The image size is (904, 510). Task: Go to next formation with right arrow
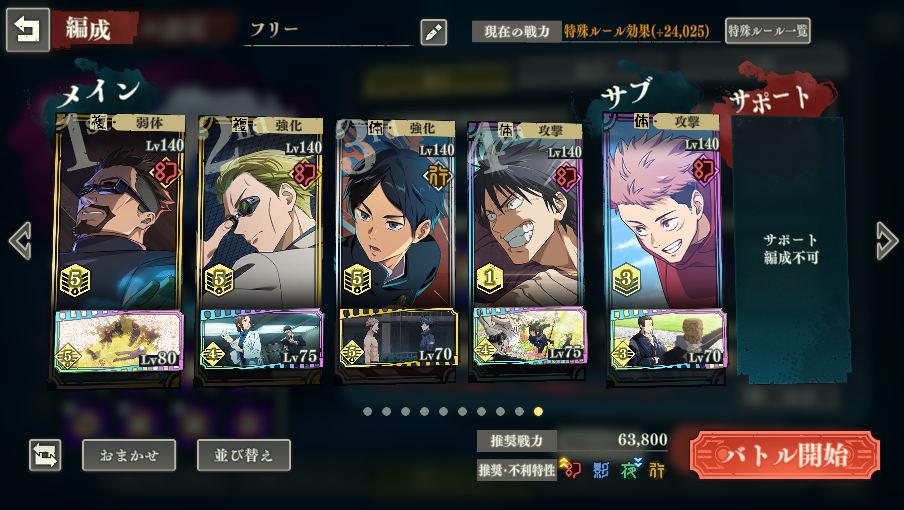point(886,241)
